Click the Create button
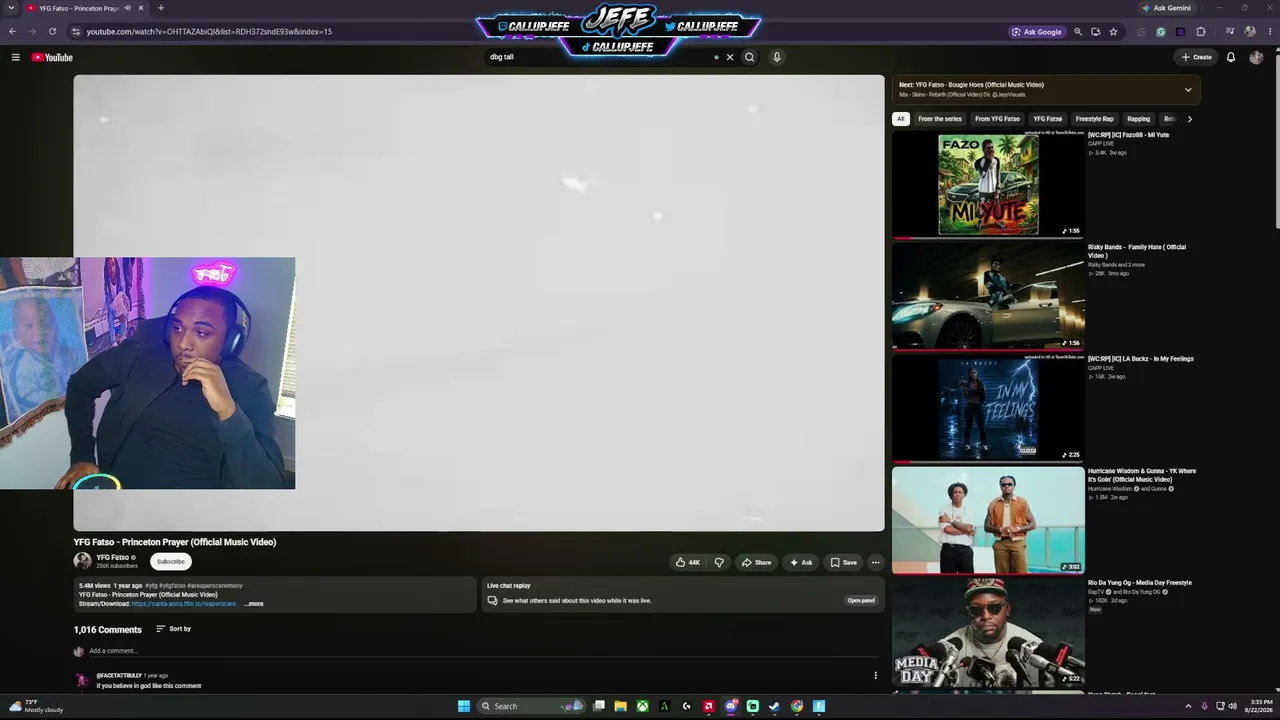This screenshot has width=1280, height=720. click(1196, 57)
